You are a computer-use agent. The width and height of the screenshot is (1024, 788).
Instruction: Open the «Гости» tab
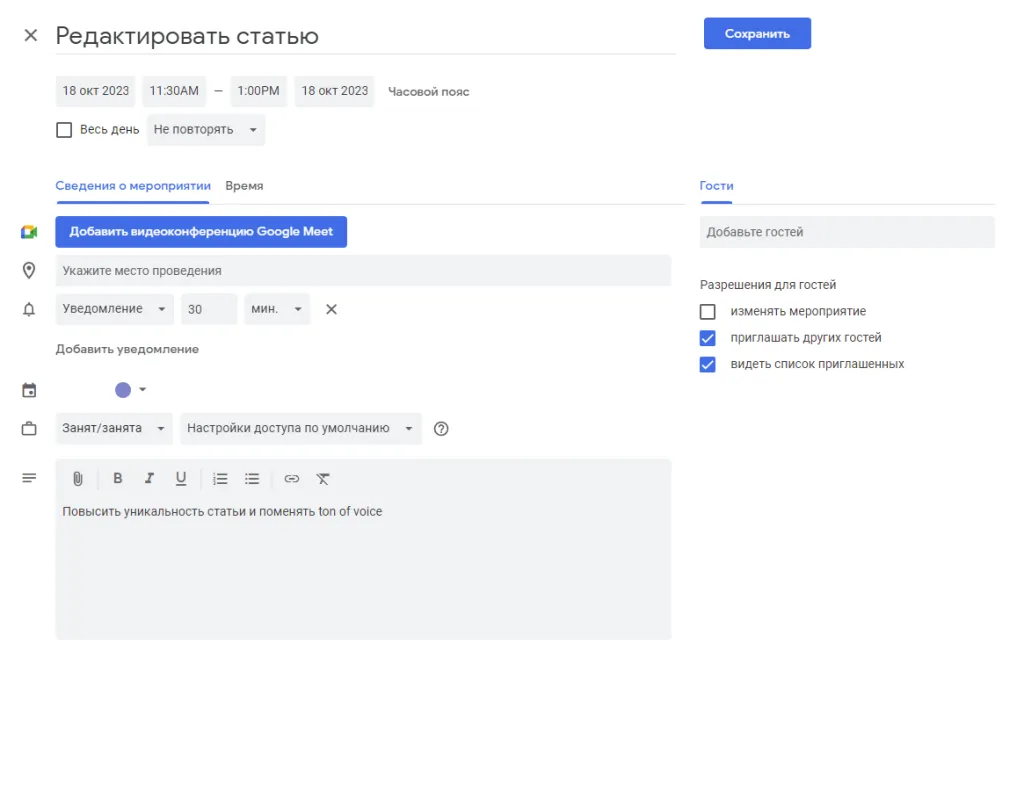point(716,186)
